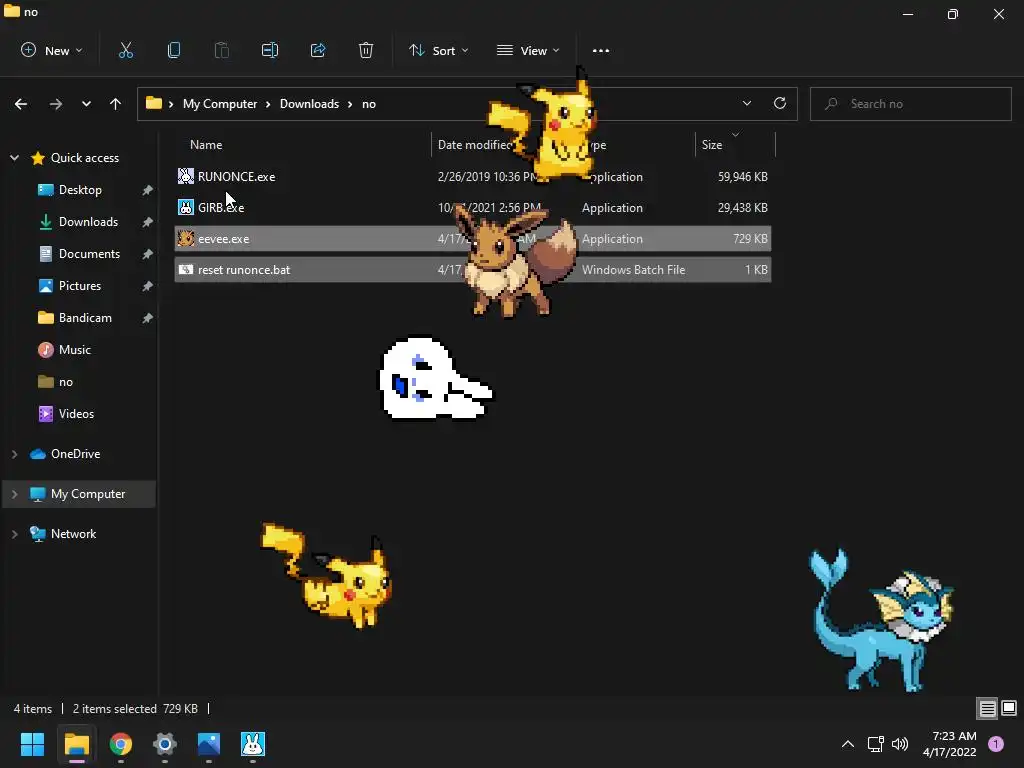The image size is (1024, 768).
Task: Open the See more ellipsis menu
Action: pos(600,50)
